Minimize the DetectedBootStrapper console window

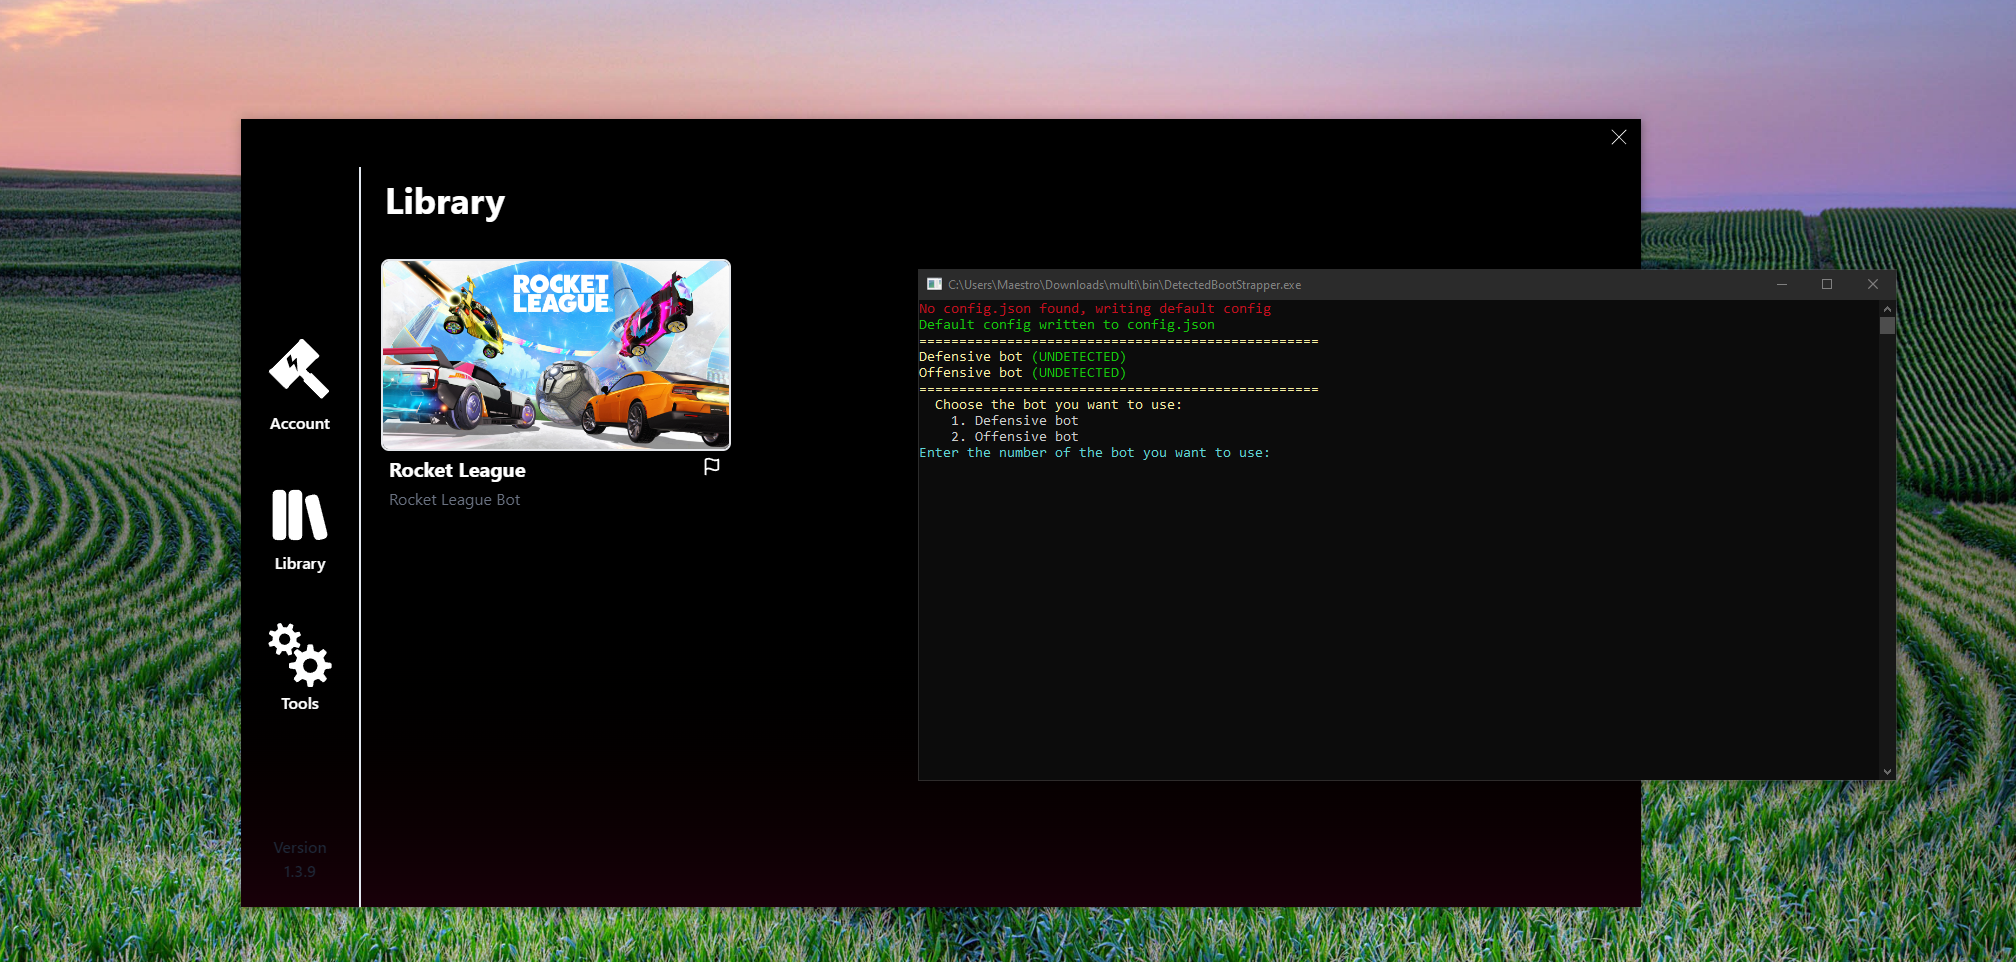pos(1782,284)
